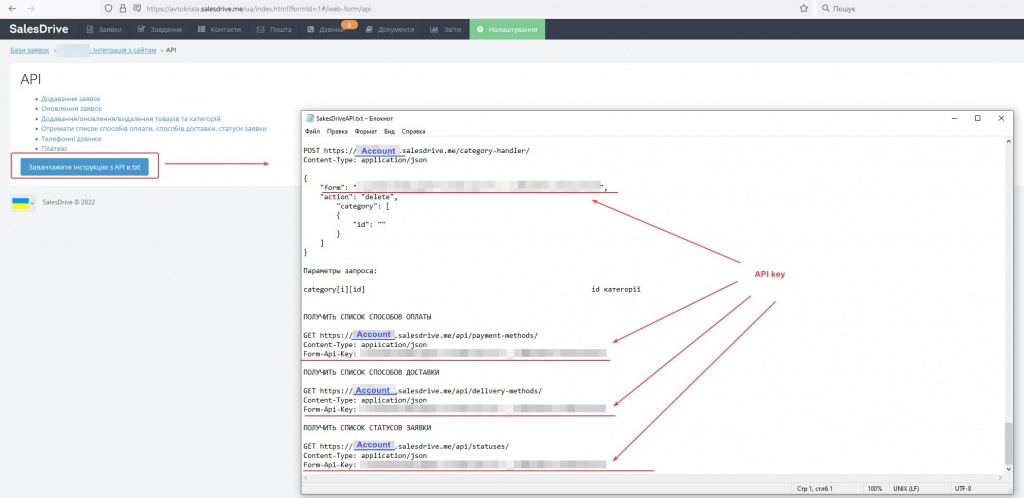Click the Notepad horizontal scrollbar right arrow
The image size is (1024, 498).
coord(999,478)
